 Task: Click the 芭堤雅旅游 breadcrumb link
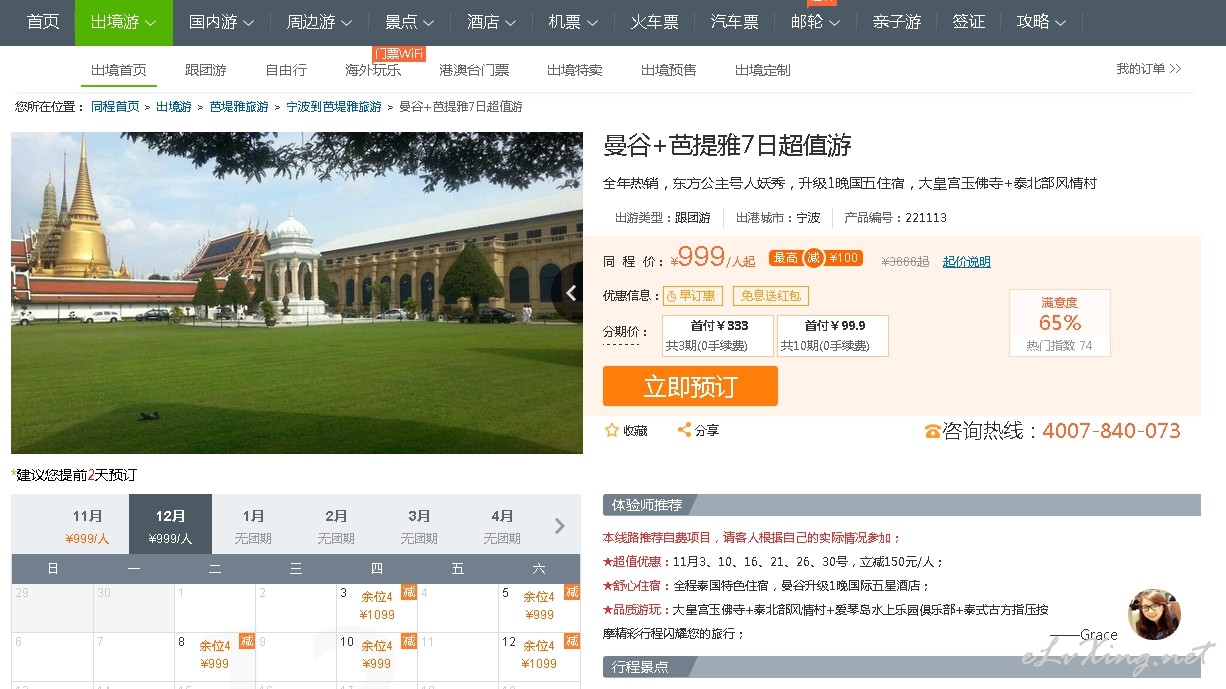[x=239, y=107]
